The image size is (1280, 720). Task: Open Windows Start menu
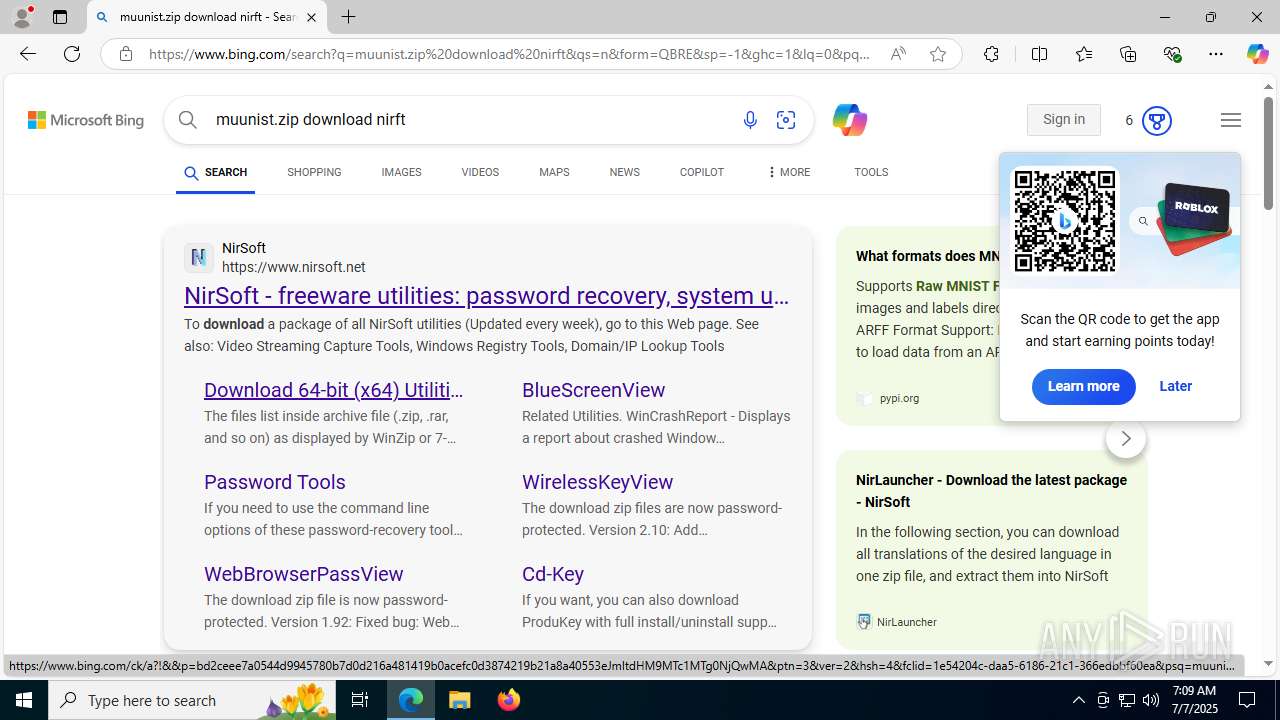pos(24,700)
